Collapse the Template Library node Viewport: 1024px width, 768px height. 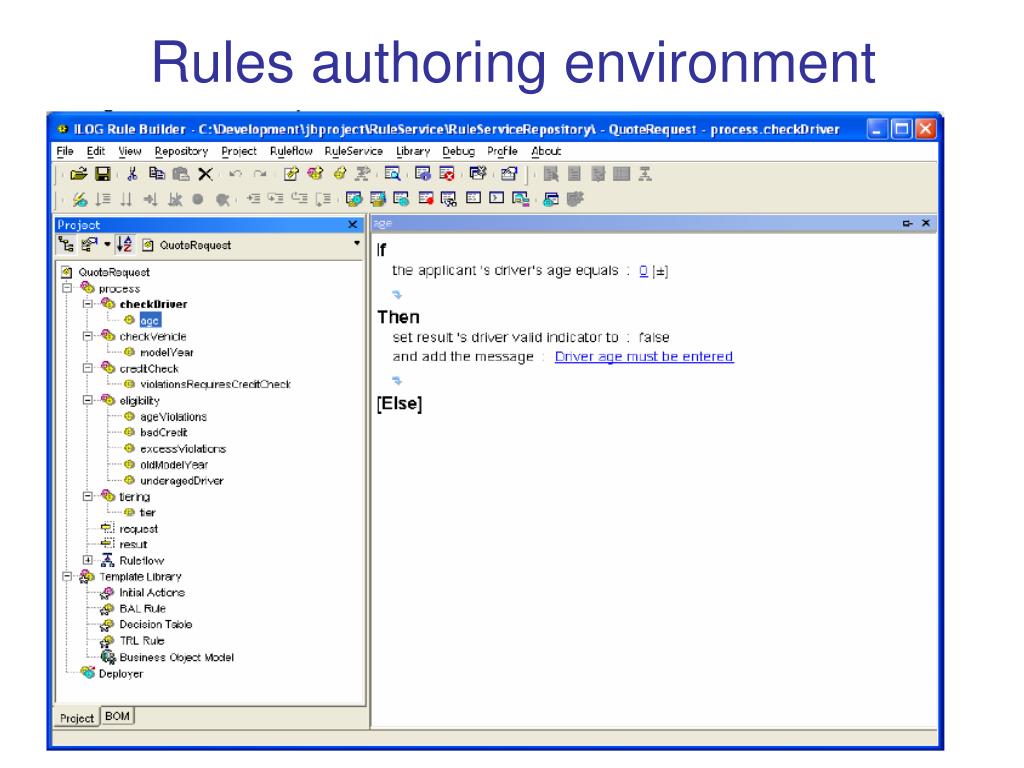(x=67, y=577)
